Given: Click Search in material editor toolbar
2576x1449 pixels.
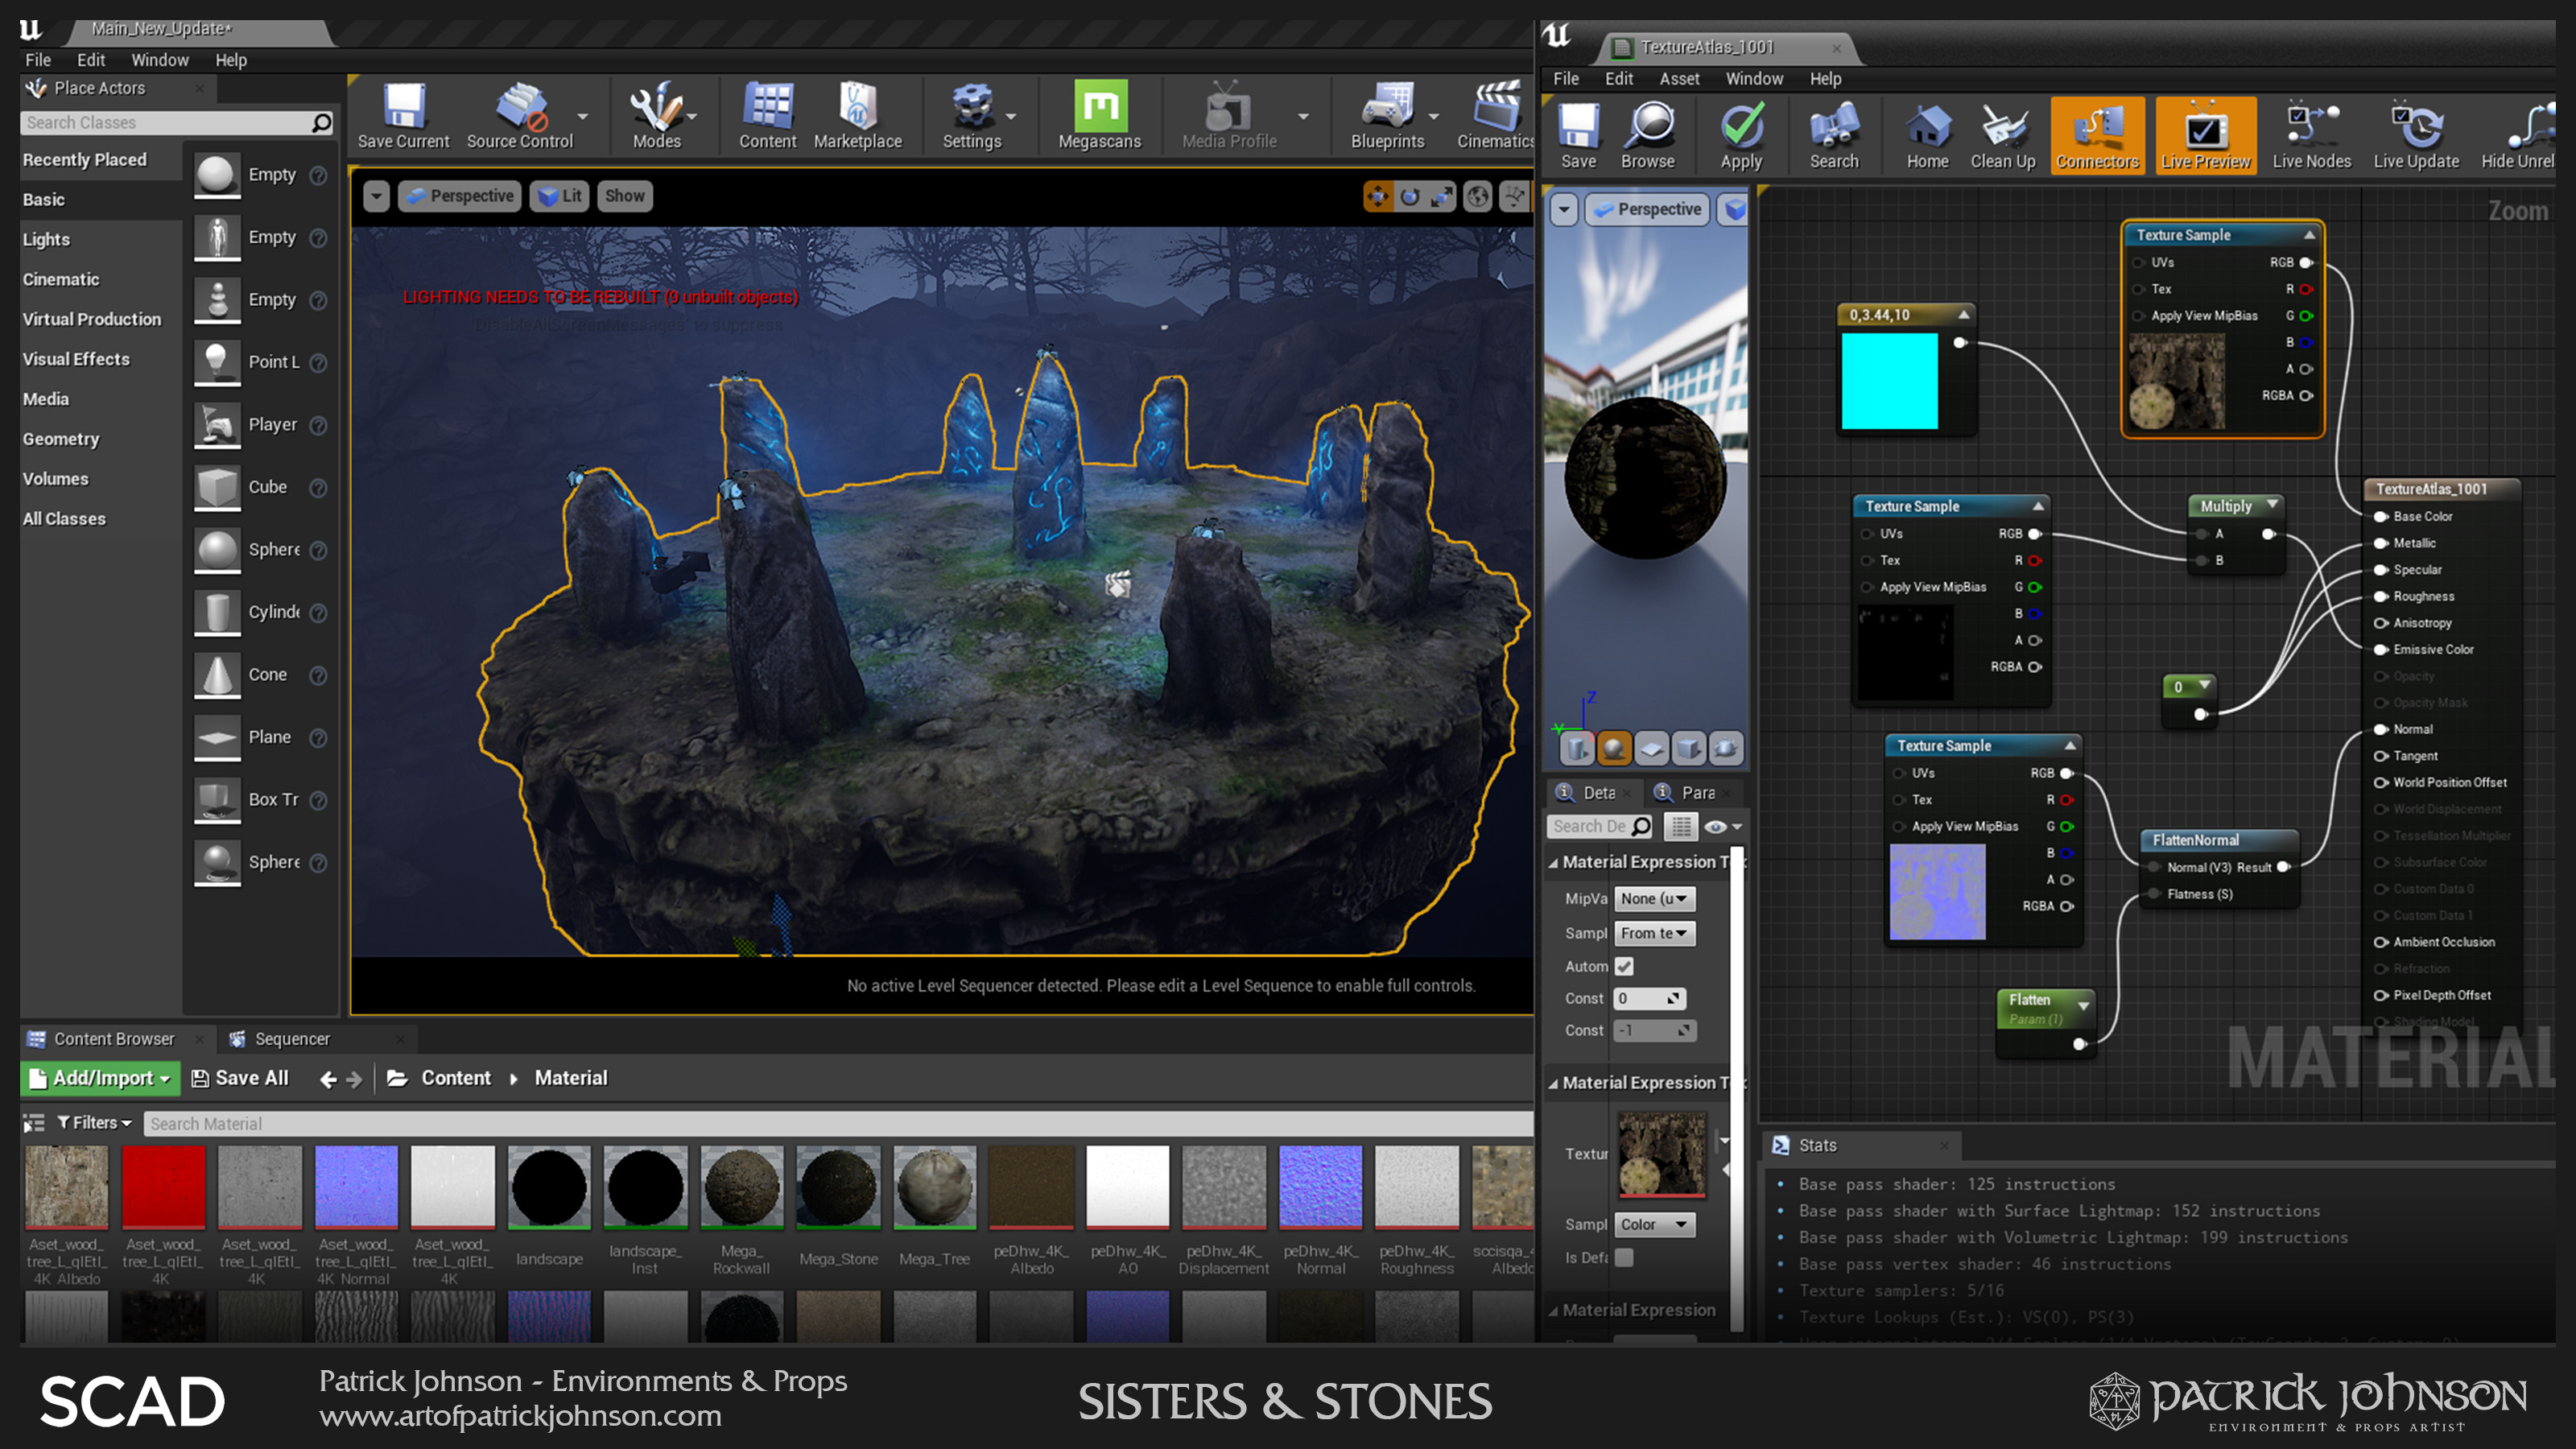Looking at the screenshot, I should tap(1834, 136).
